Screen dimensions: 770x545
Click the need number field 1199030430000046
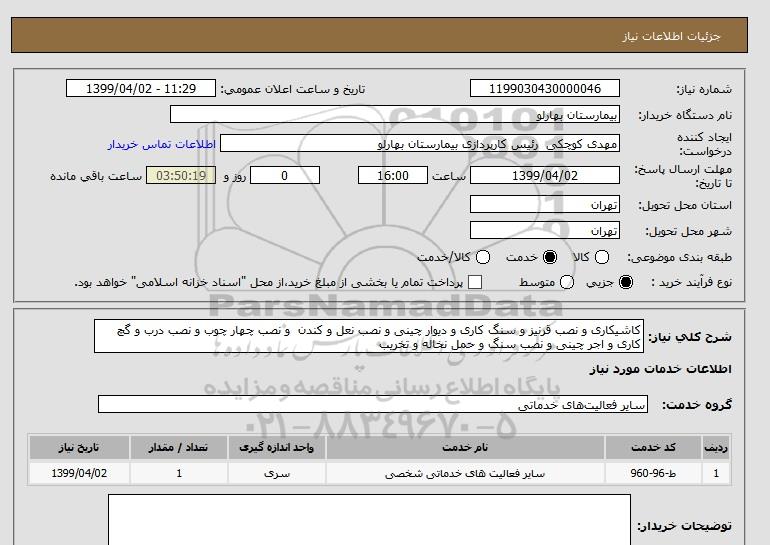(x=545, y=88)
